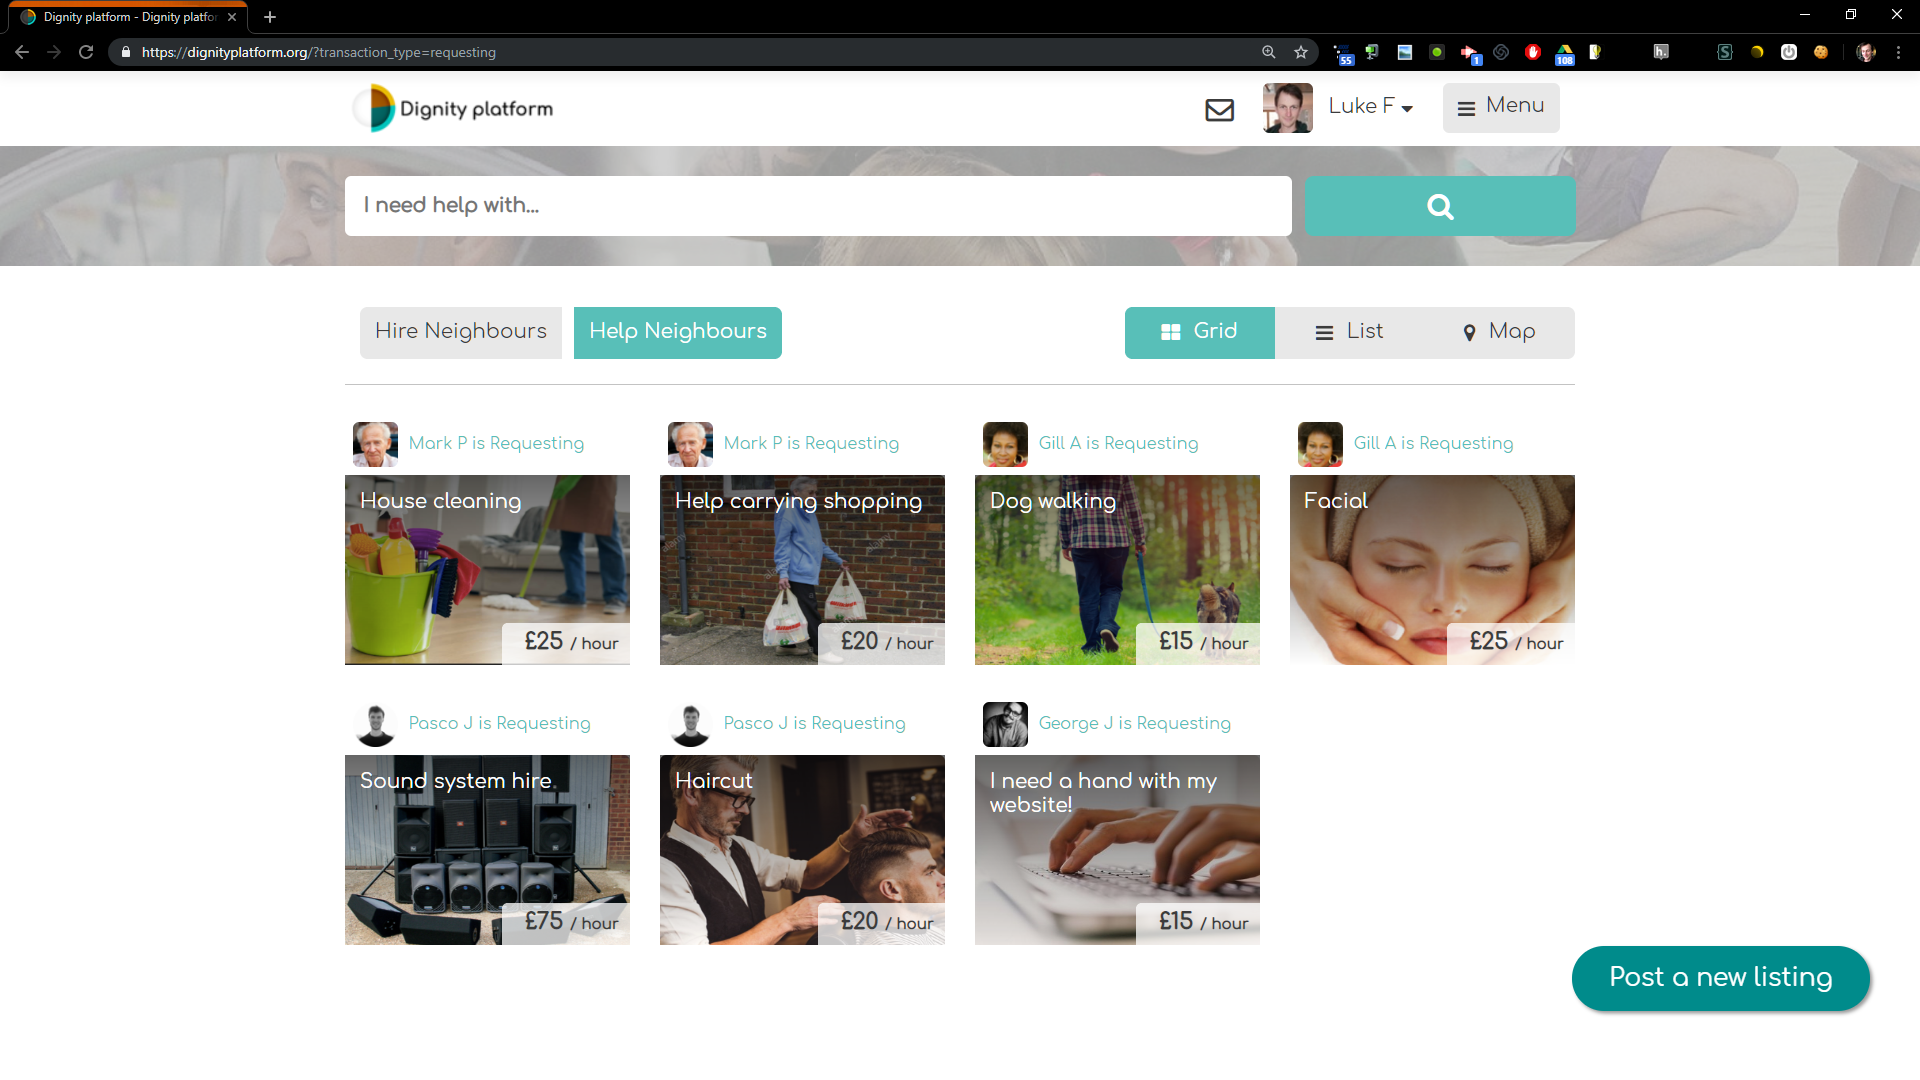Click the magnifier search button
The width and height of the screenshot is (1920, 1080).
(x=1439, y=206)
